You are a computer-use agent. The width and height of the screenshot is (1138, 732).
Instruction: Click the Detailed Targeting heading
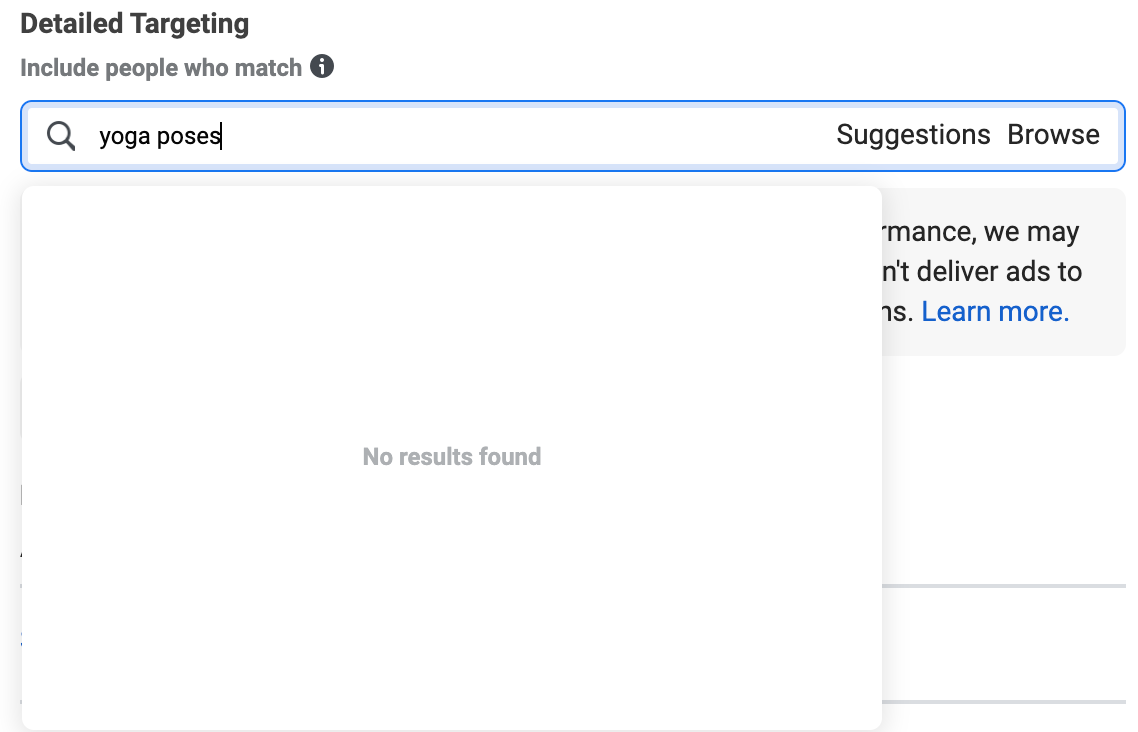[134, 23]
